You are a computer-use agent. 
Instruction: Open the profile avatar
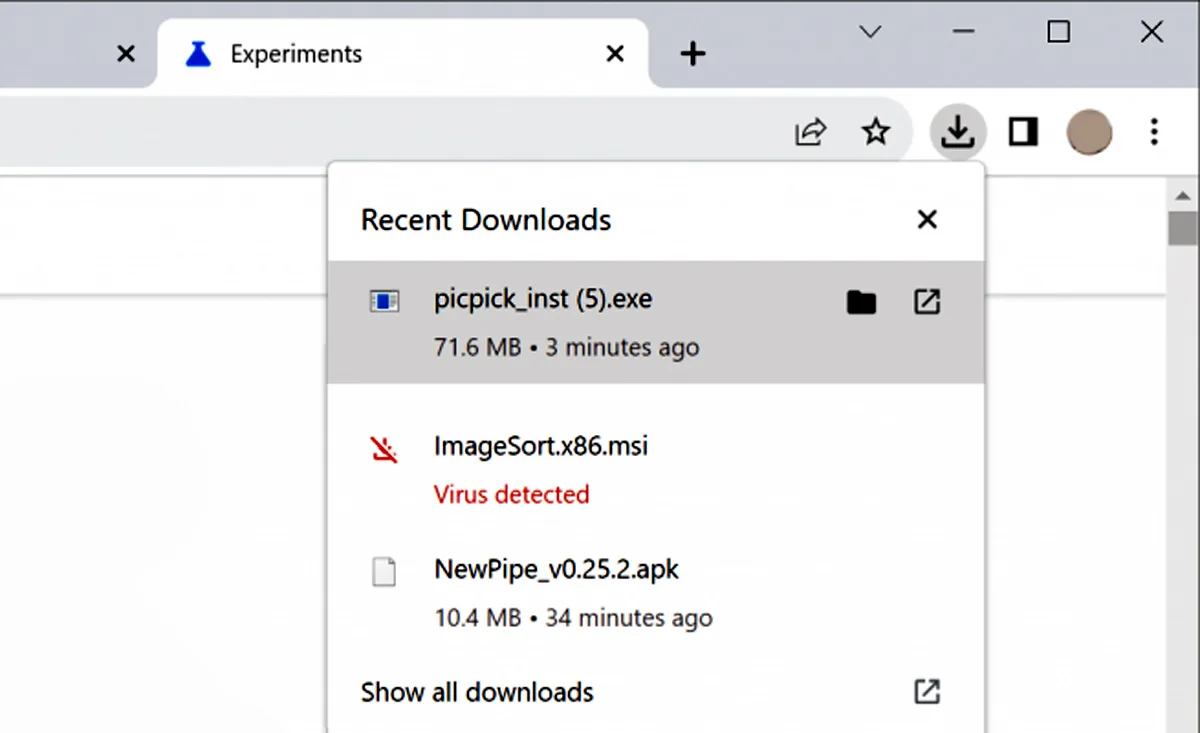[1089, 131]
